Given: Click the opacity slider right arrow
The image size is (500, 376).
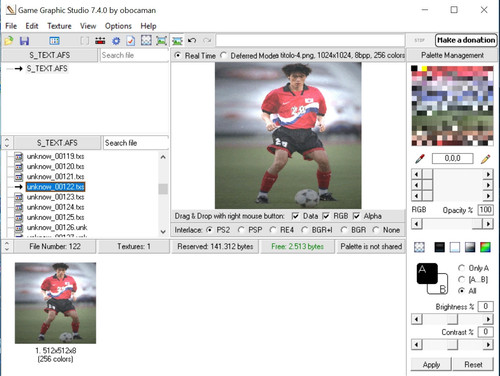Looking at the screenshot, I should 488,224.
